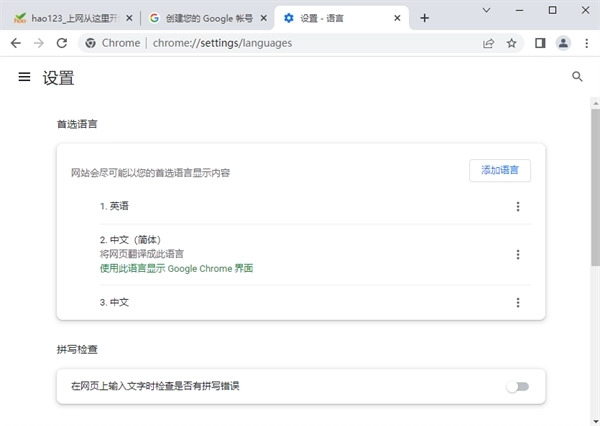
Task: Open more actions for 中文（简体）language
Action: [517, 254]
